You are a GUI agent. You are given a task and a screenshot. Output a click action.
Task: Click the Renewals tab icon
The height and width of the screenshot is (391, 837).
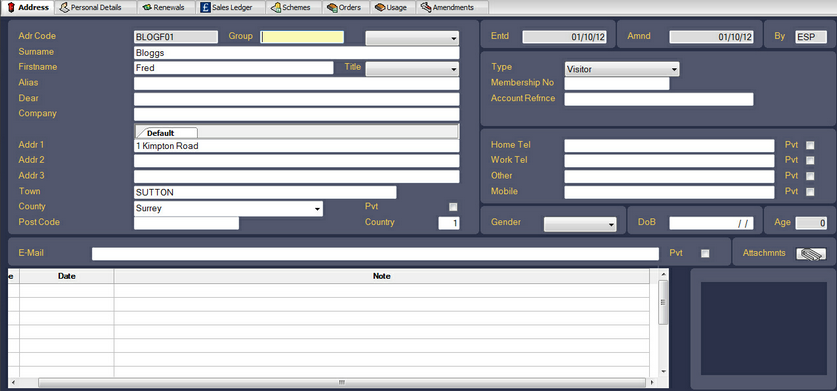tap(147, 7)
